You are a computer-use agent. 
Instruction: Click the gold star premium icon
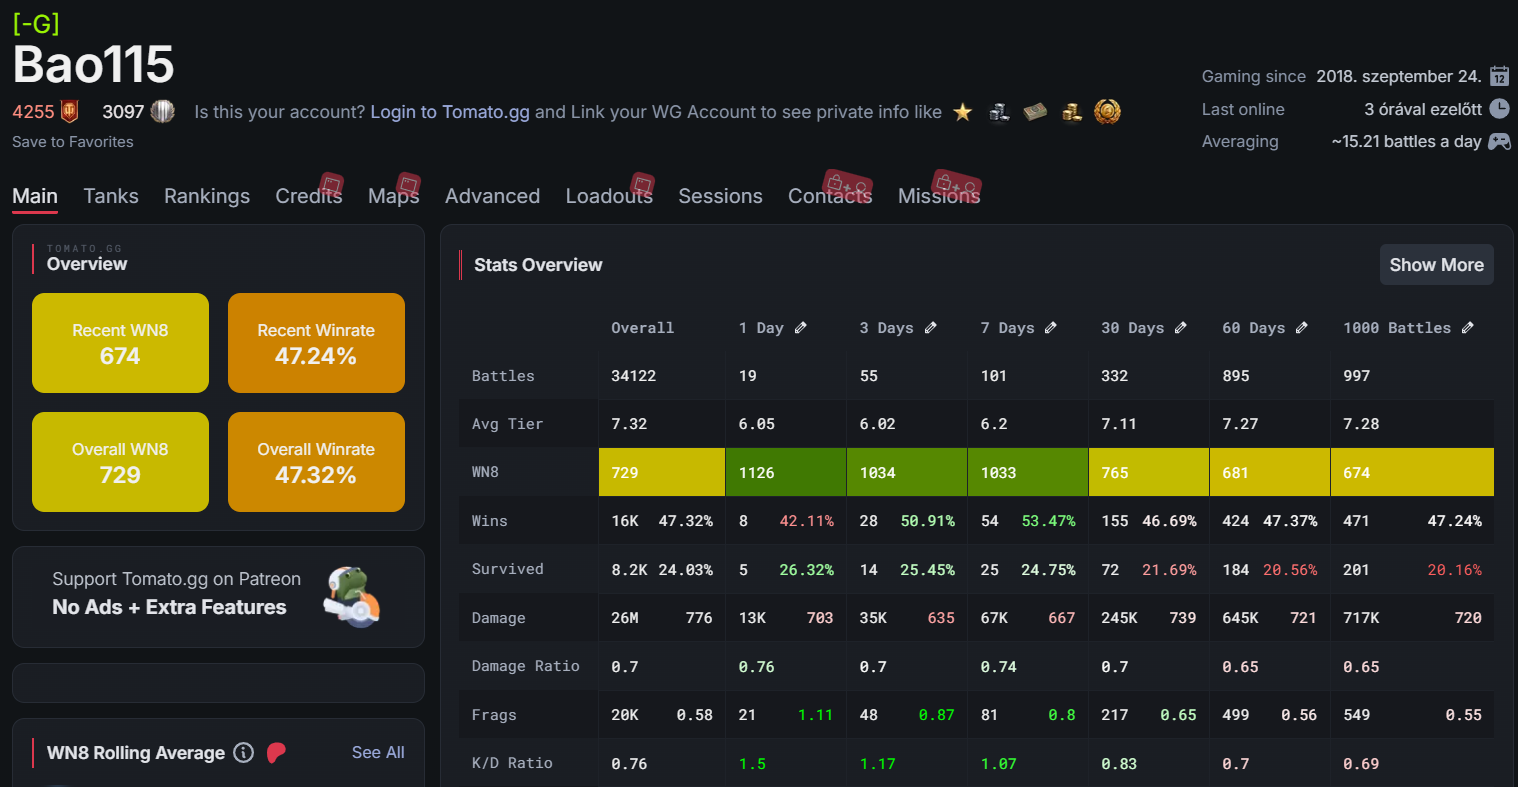tap(962, 112)
